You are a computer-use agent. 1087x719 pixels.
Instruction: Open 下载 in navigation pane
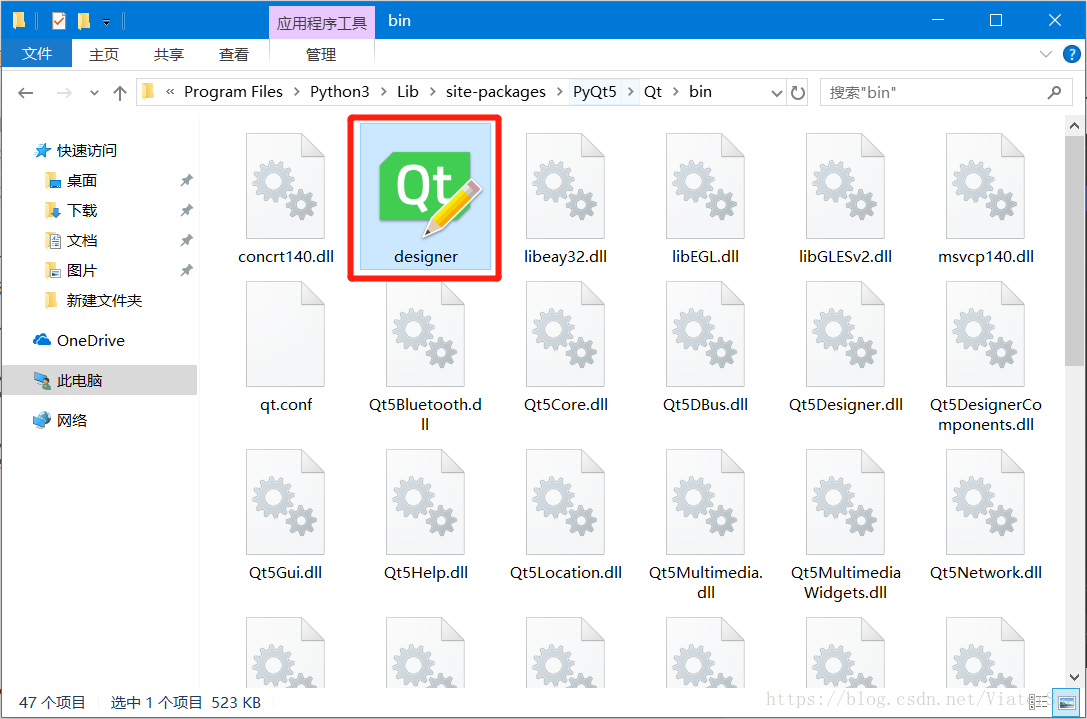click(81, 211)
